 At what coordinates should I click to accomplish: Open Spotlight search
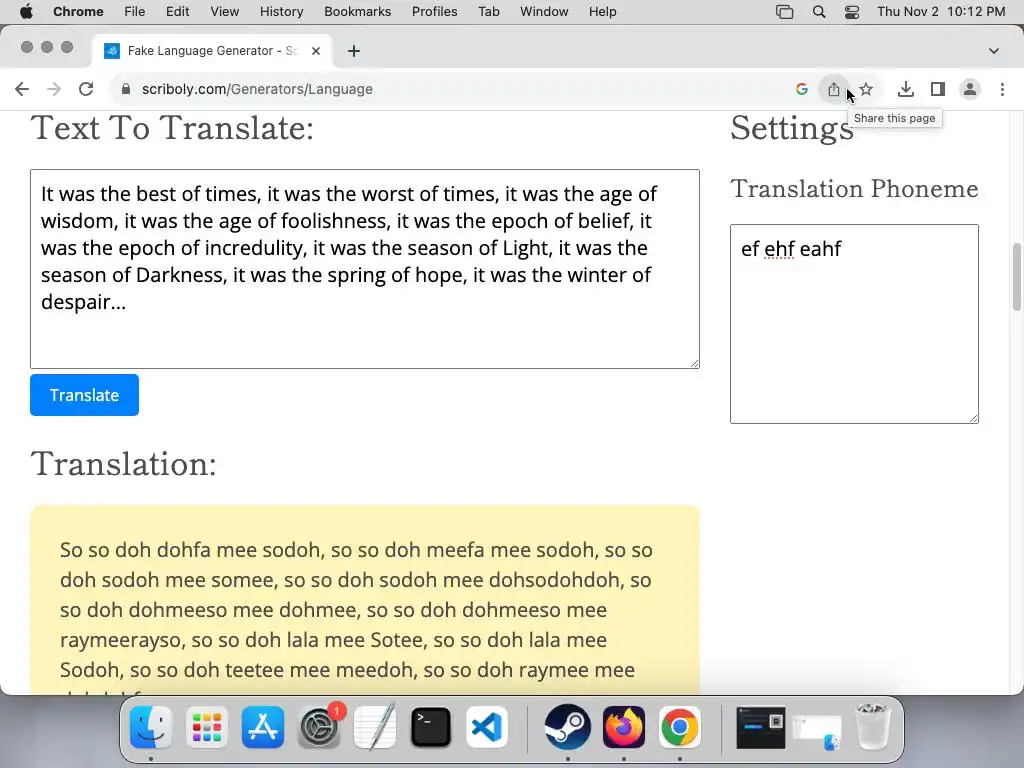click(819, 12)
